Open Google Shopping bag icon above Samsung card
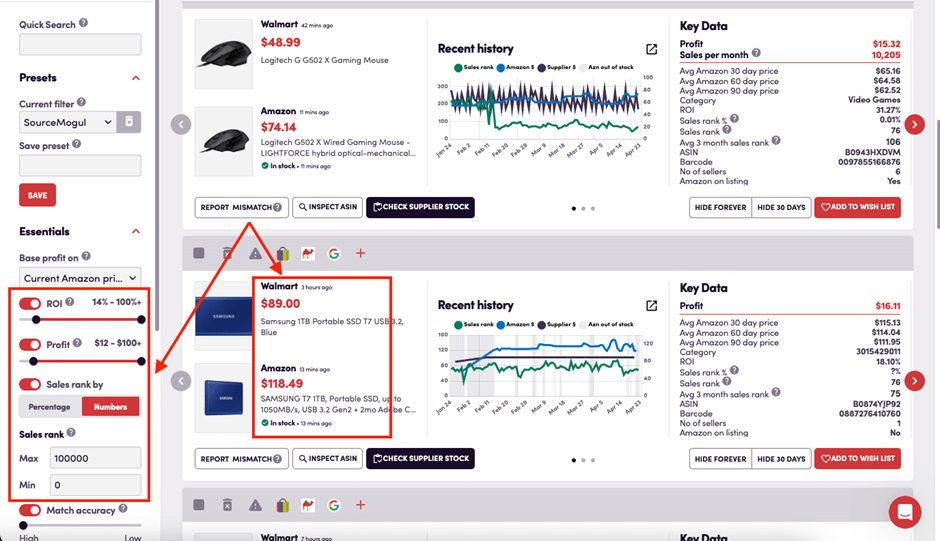 pos(283,254)
